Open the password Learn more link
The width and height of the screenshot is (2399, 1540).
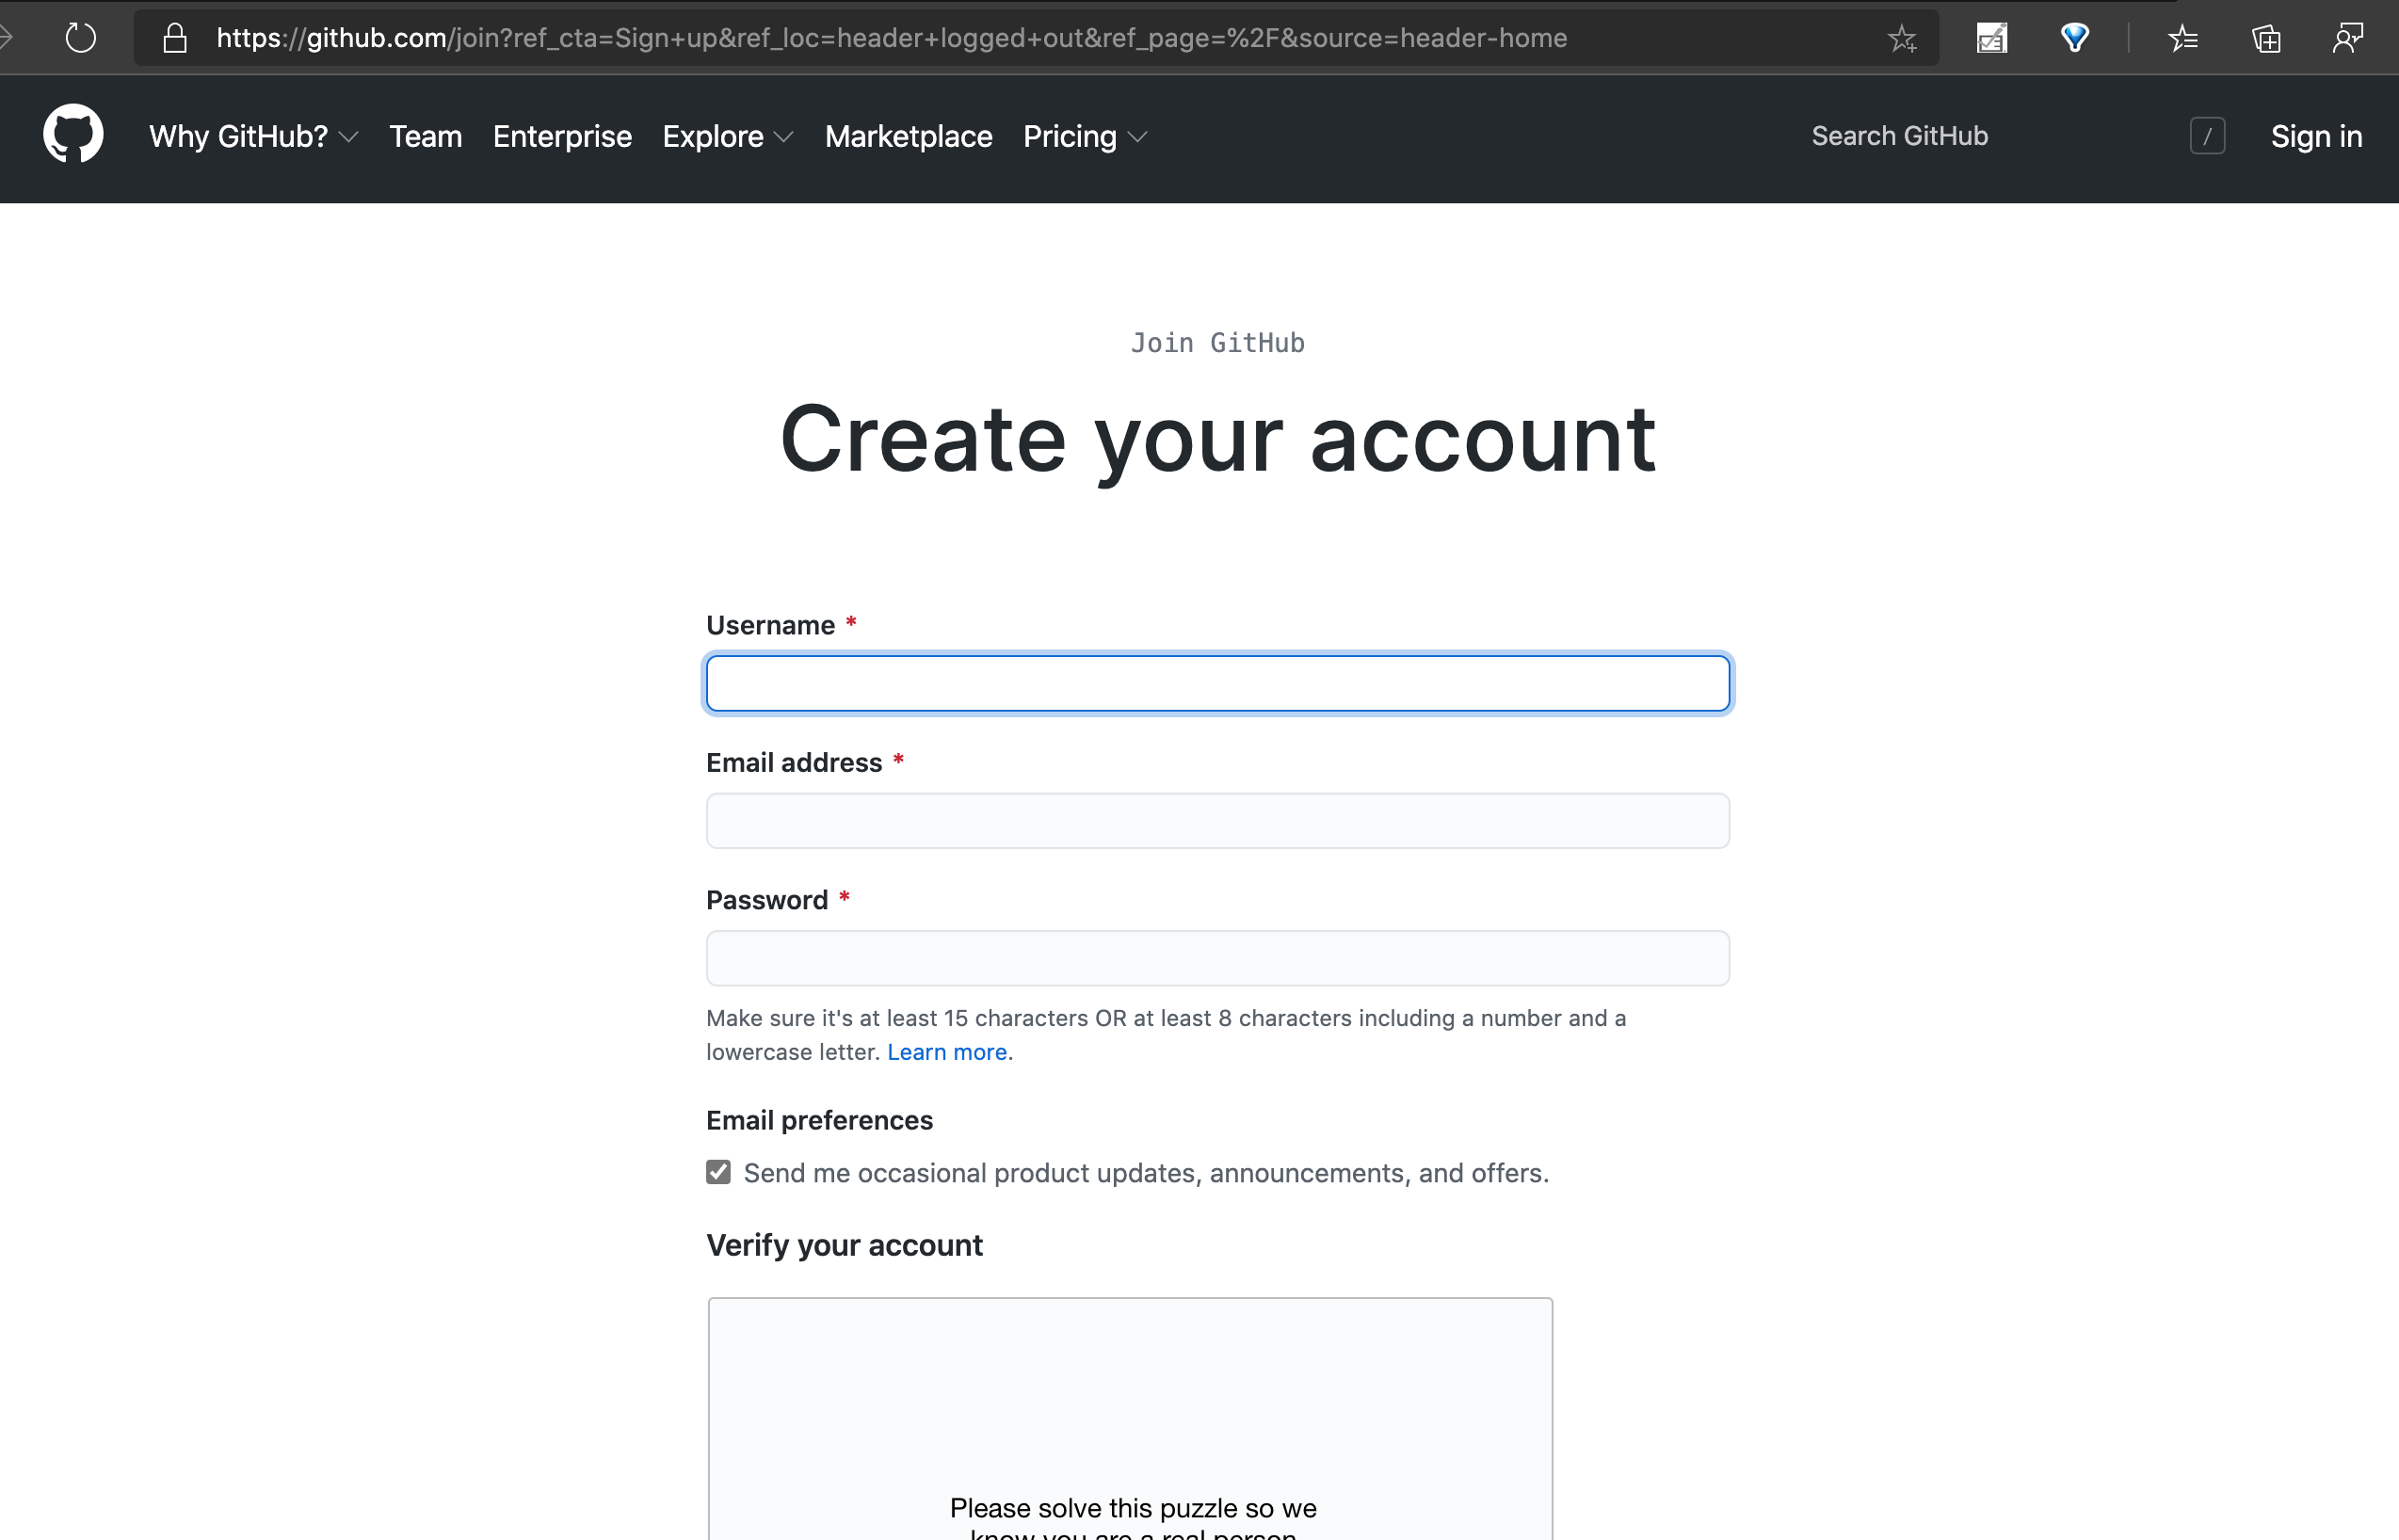(947, 1052)
